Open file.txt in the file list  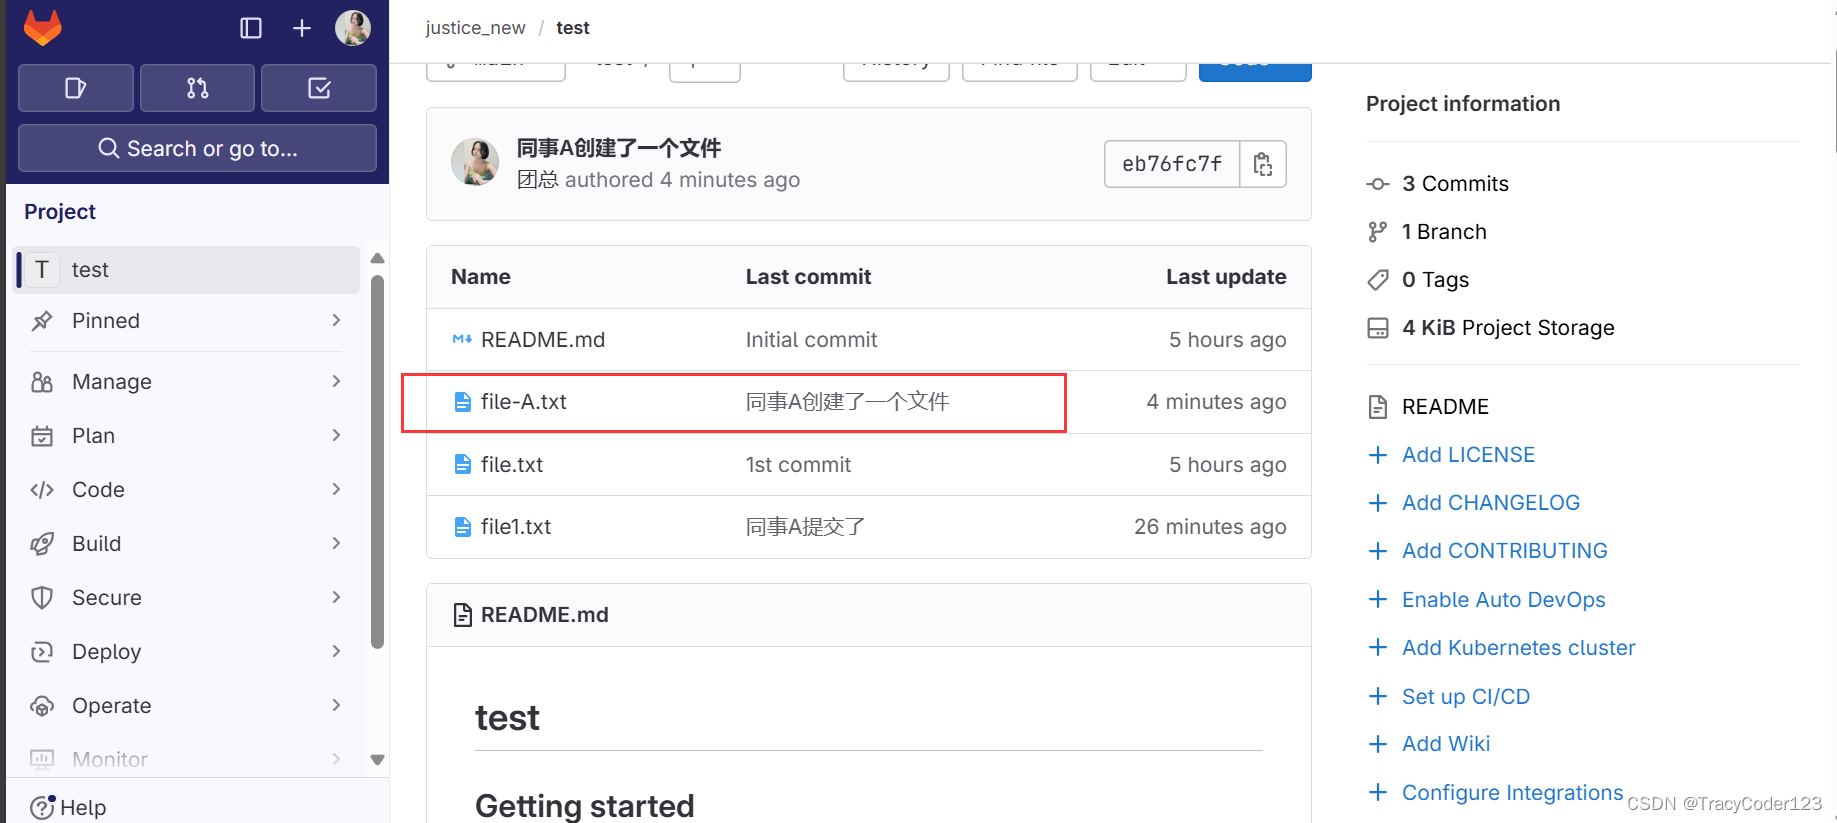[x=512, y=465]
